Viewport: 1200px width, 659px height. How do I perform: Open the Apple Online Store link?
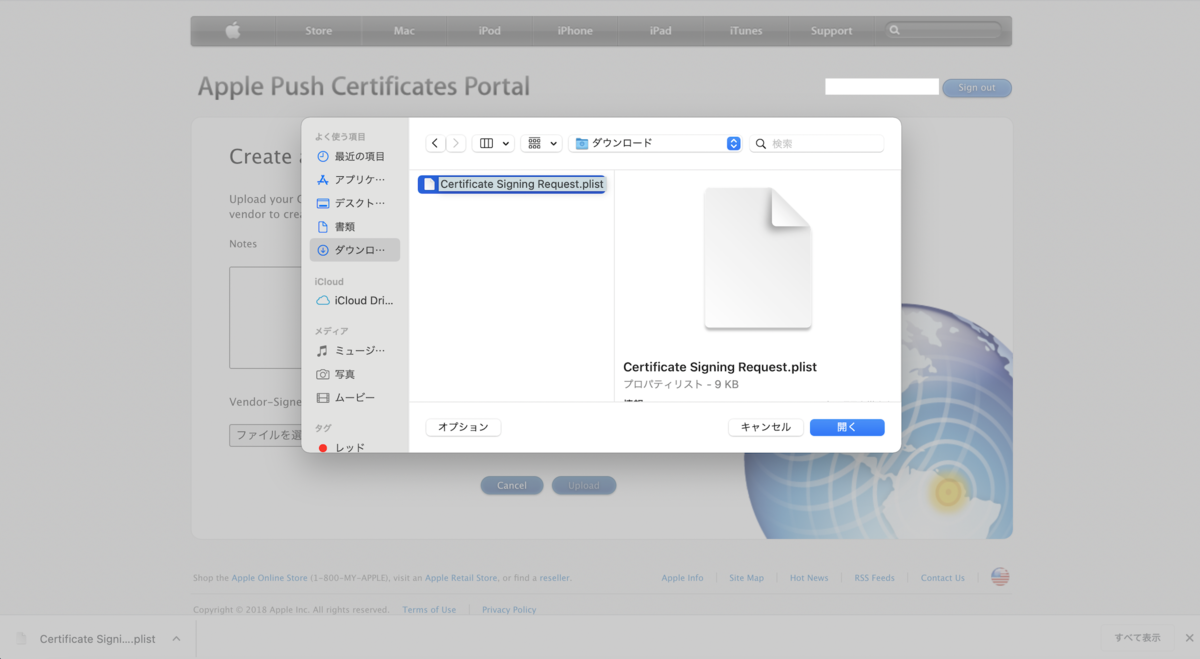pos(270,578)
